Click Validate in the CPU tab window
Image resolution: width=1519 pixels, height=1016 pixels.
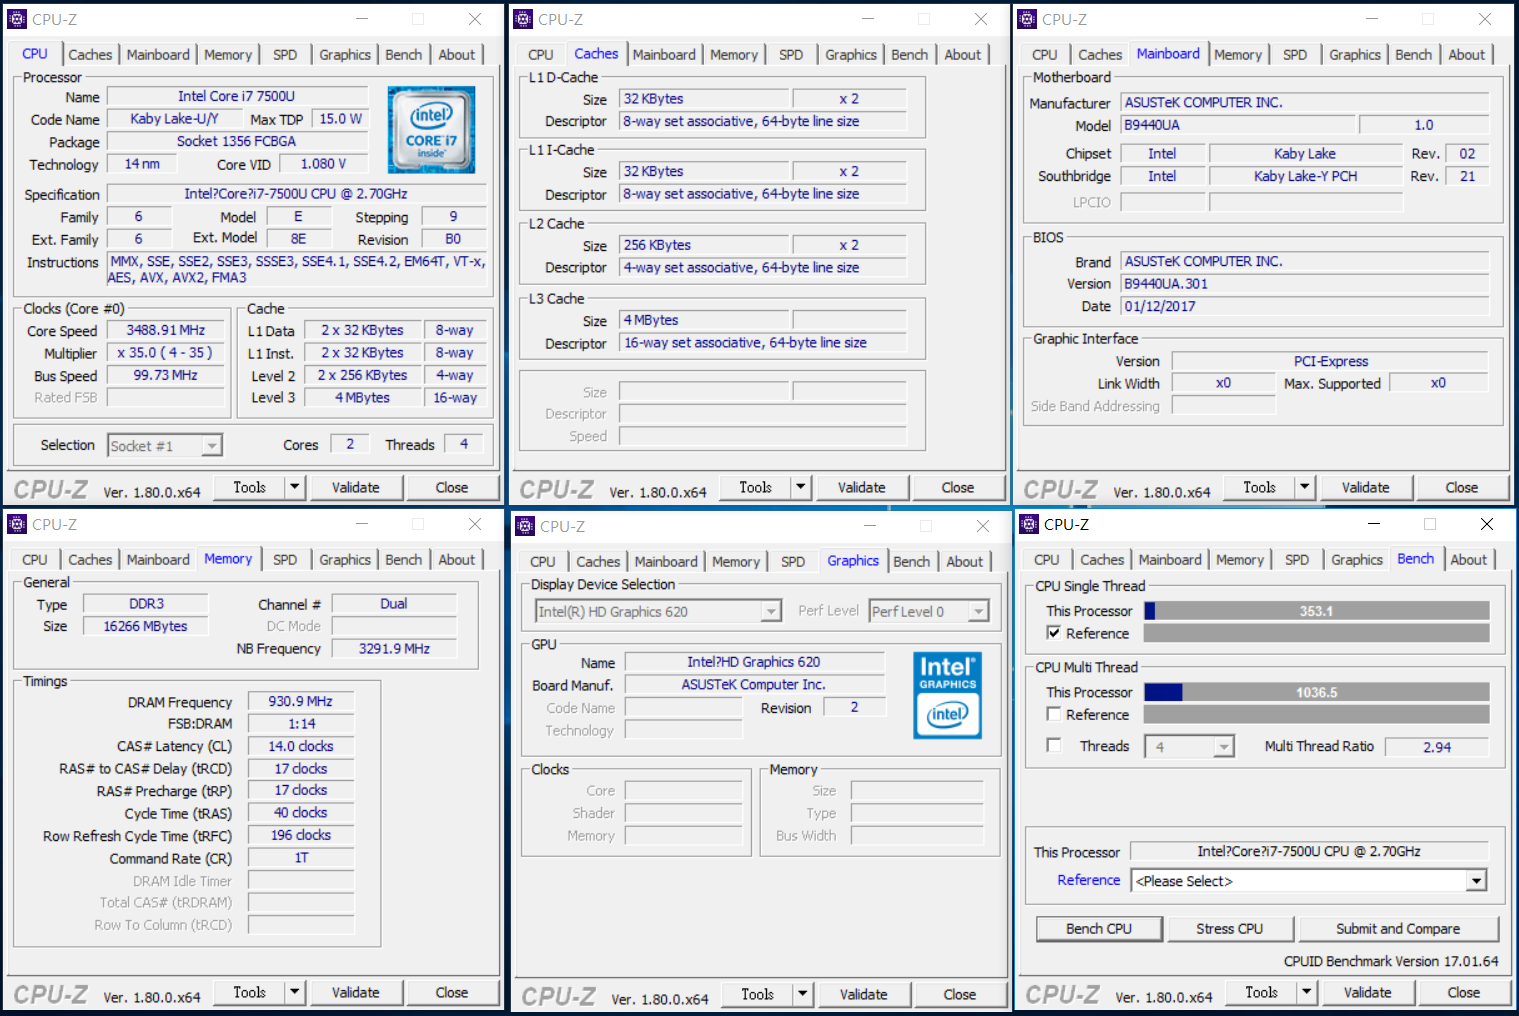(x=356, y=487)
